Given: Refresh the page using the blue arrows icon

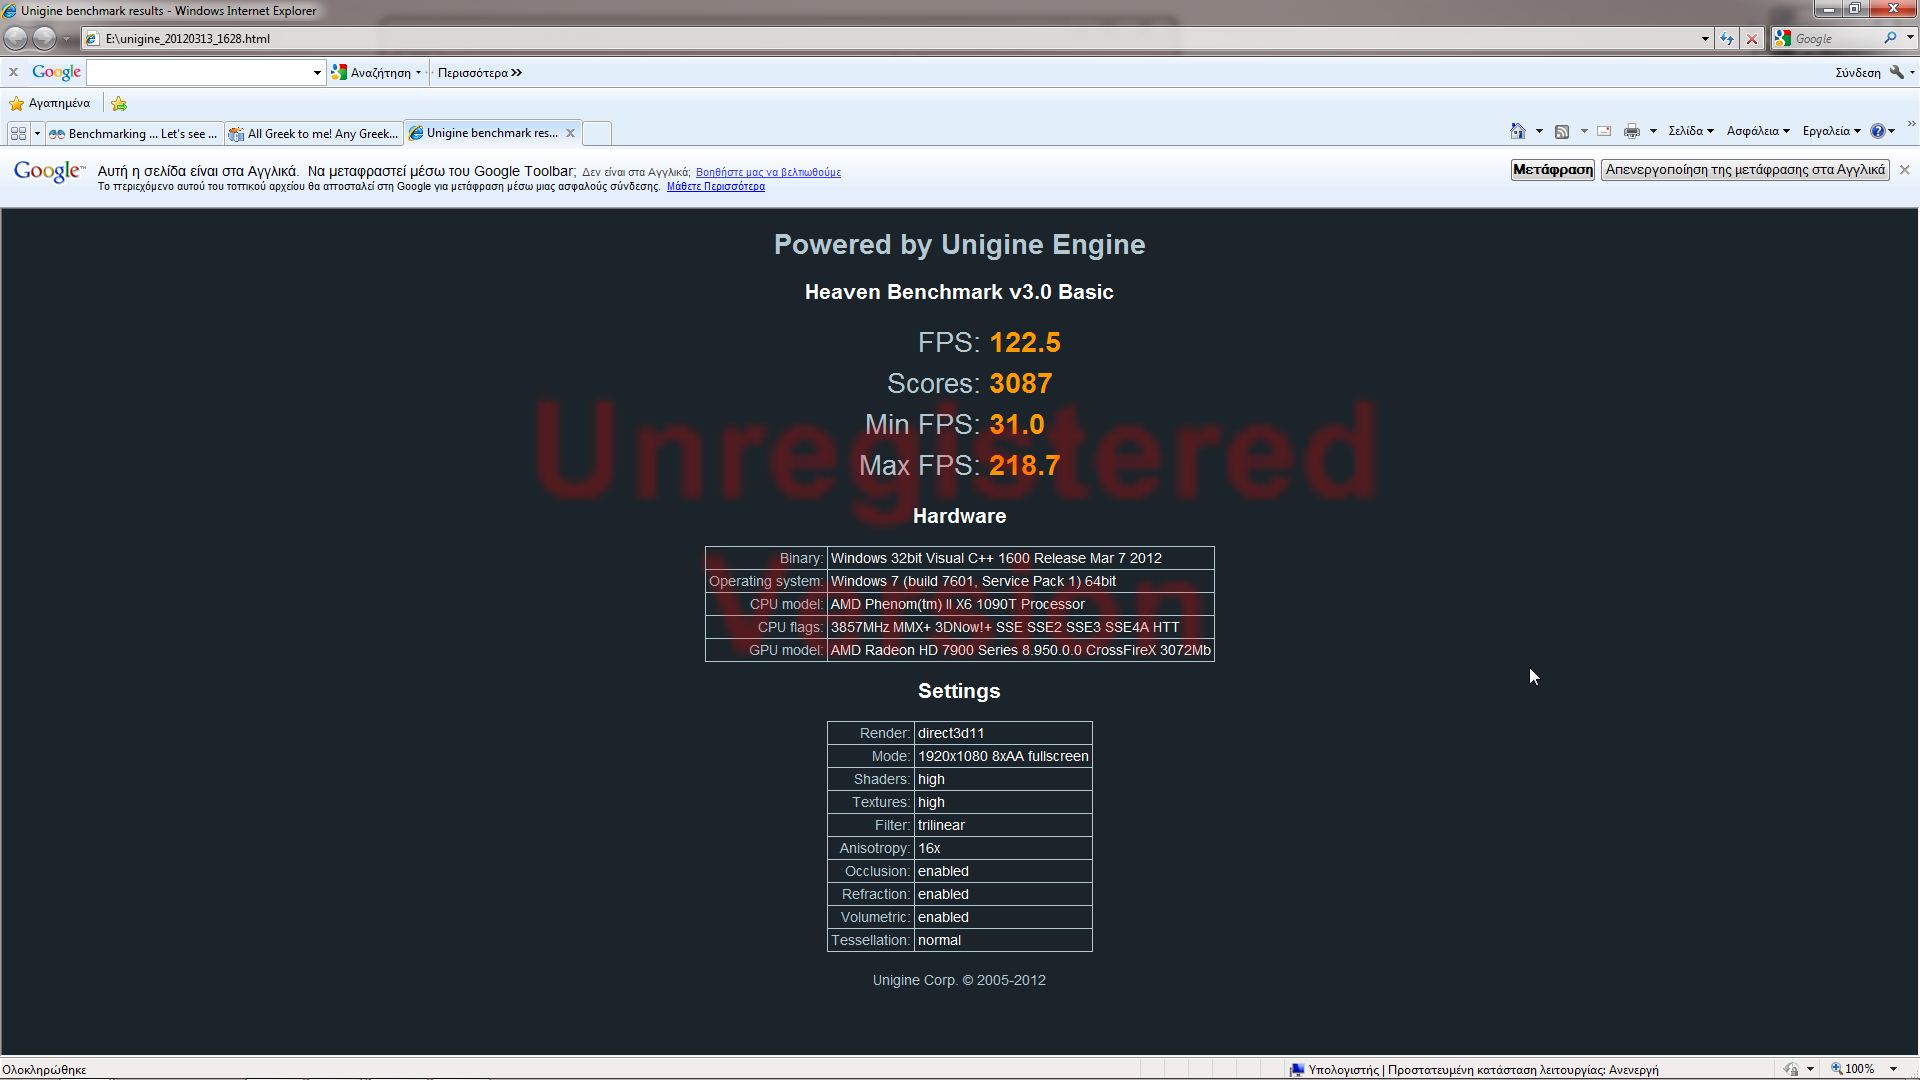Looking at the screenshot, I should pyautogui.click(x=1727, y=39).
